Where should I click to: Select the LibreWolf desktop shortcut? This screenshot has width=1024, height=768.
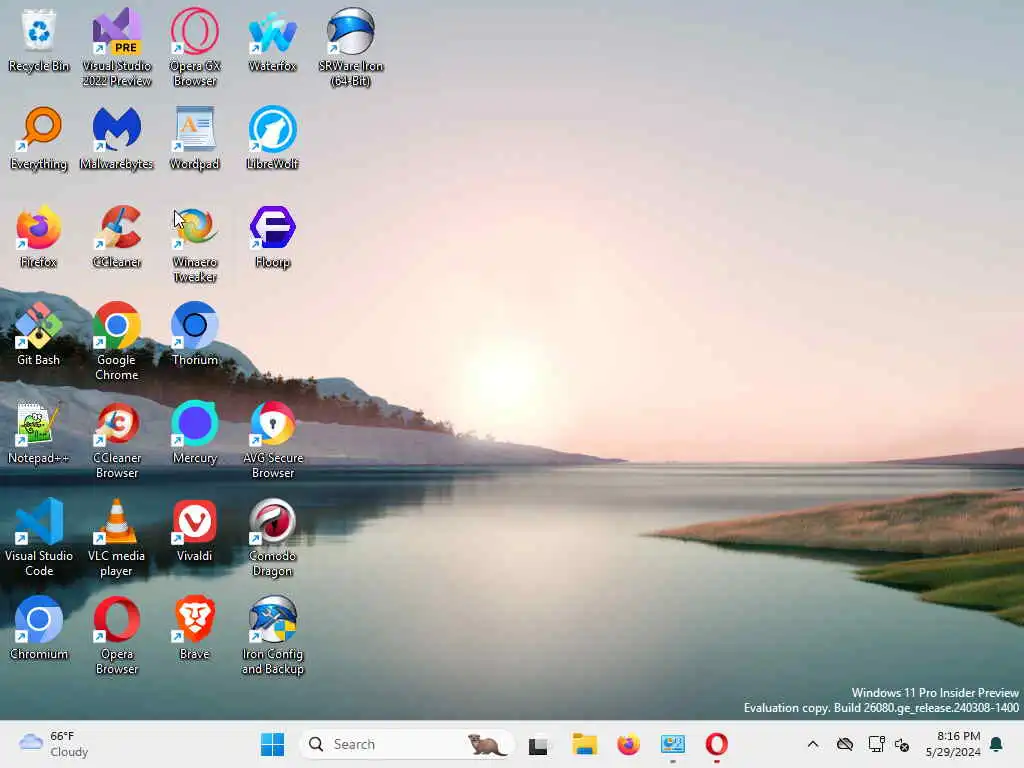click(272, 138)
